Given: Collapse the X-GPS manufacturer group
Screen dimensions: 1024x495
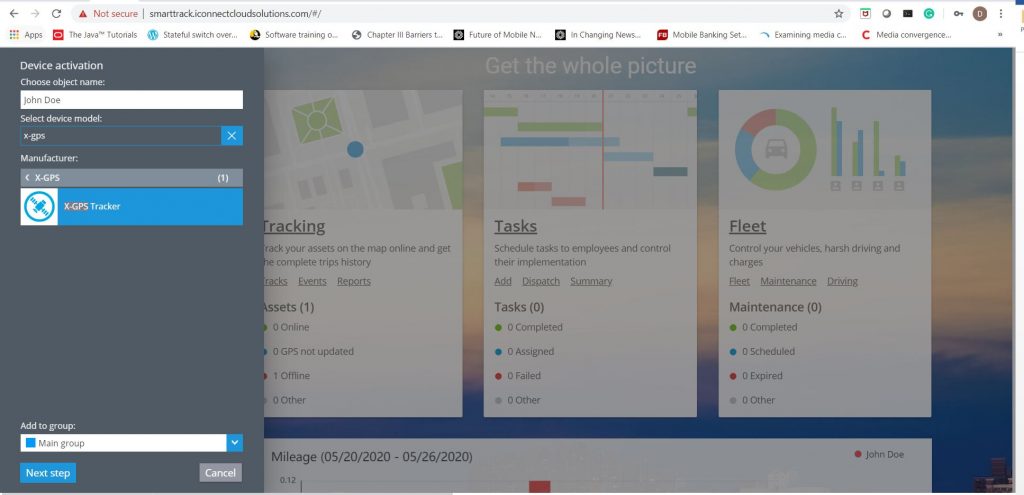Looking at the screenshot, I should 27,178.
